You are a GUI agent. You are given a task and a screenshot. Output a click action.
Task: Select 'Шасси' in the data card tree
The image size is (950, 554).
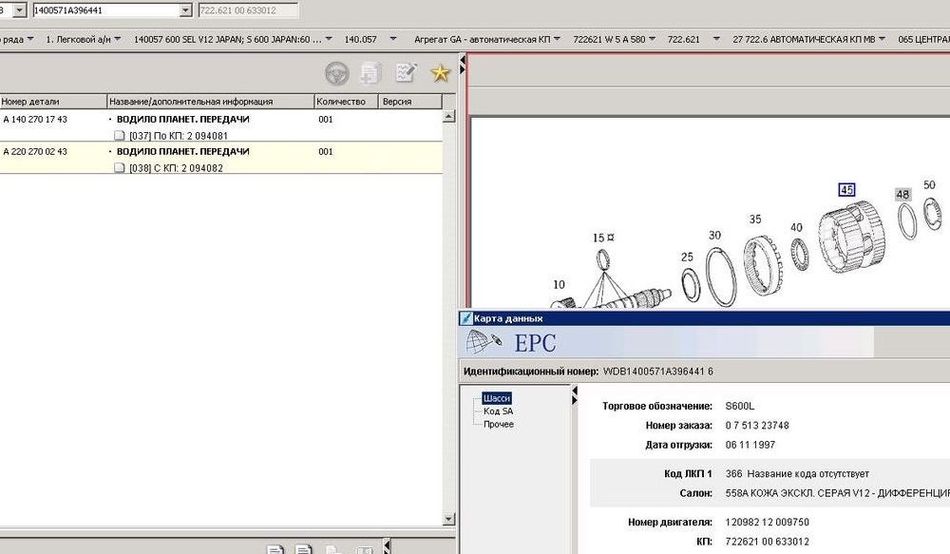496,398
